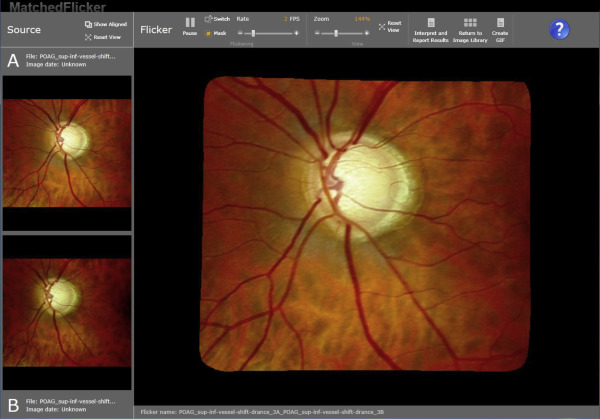Viewport: 600px width, 419px height.
Task: Open help with the blue question mark
Action: click(560, 29)
